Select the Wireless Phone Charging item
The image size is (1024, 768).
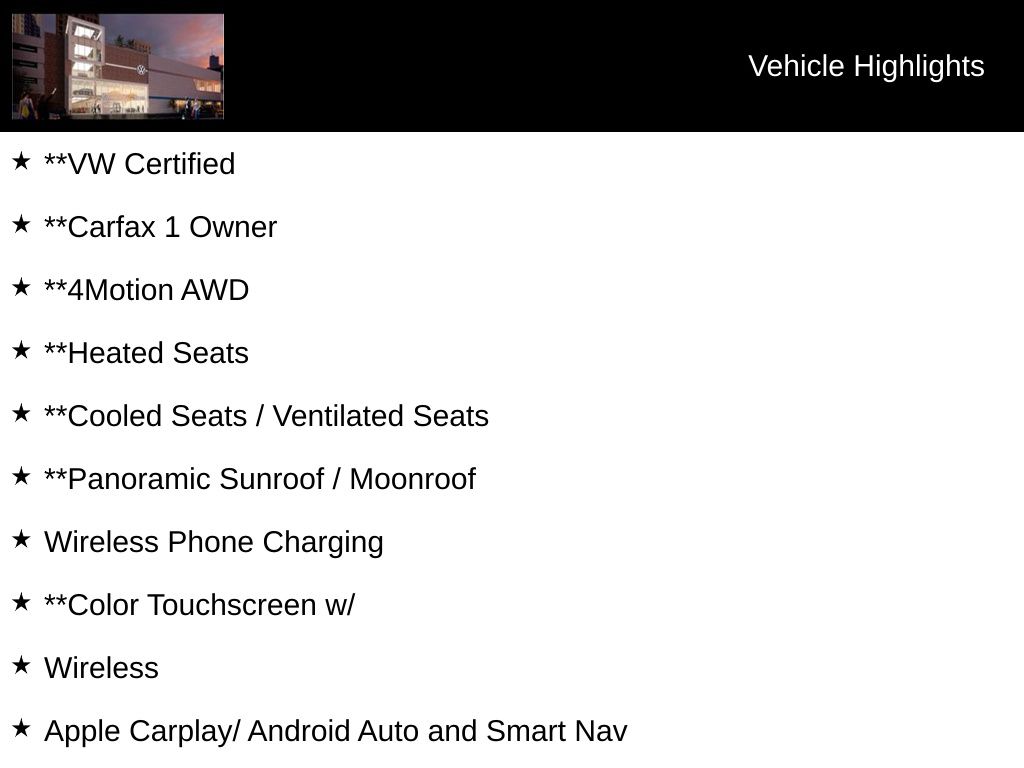(x=214, y=542)
